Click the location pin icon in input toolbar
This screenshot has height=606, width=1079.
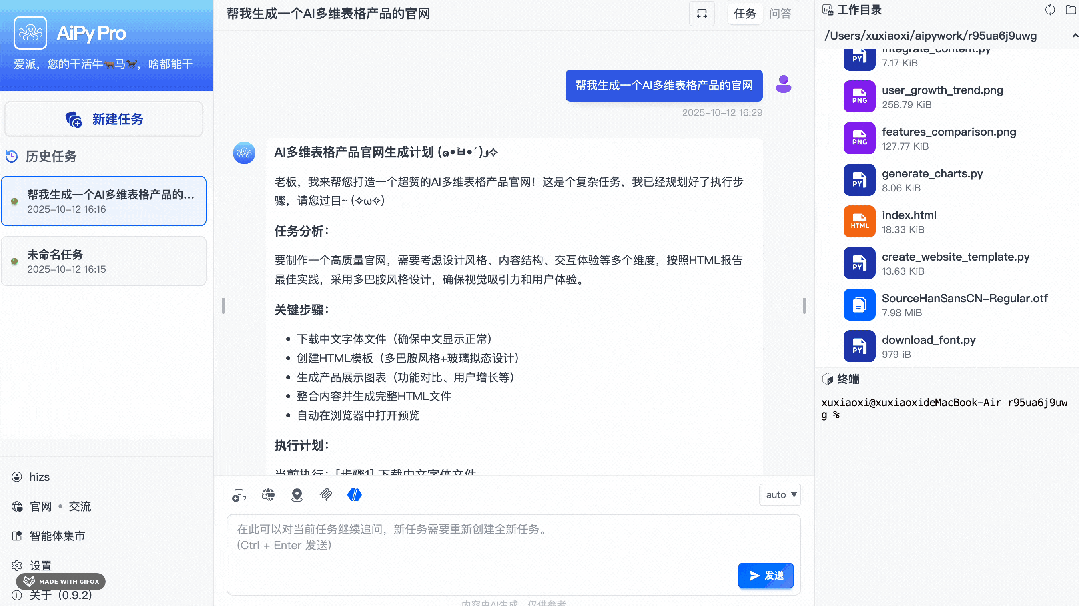coord(296,494)
